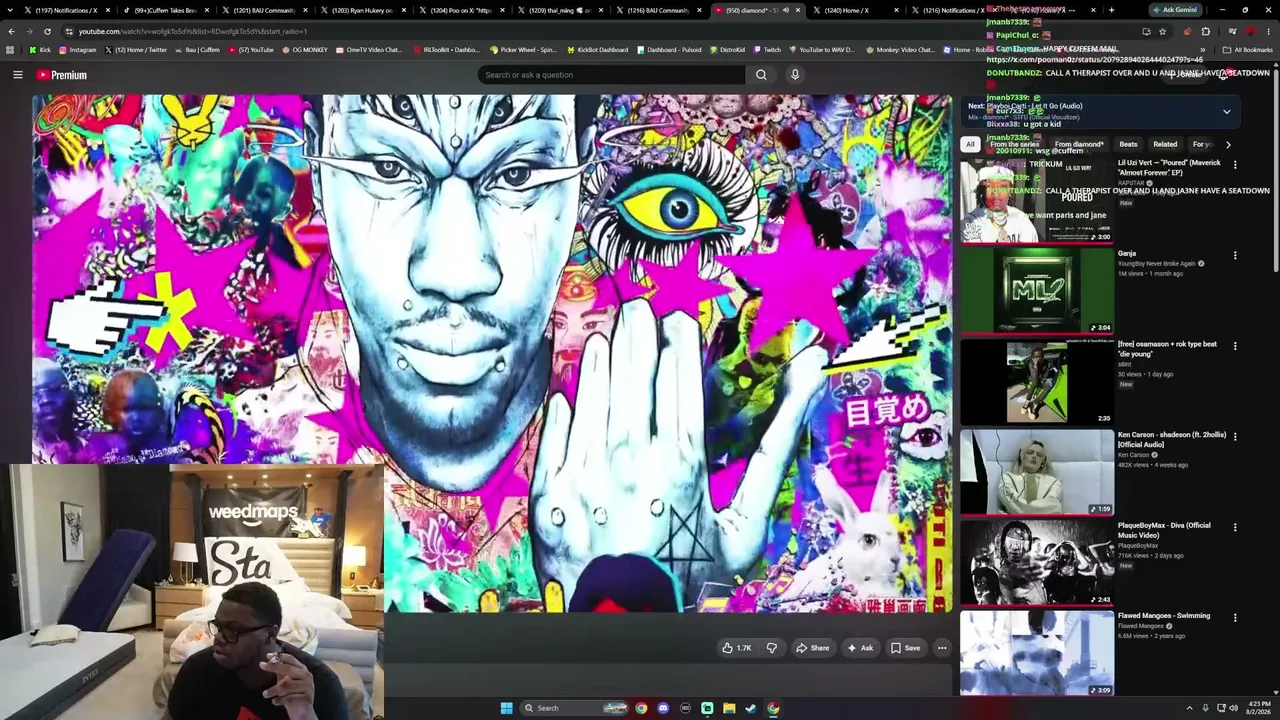Expand the hidden bookmarks overflow chevron
This screenshot has height=720, width=1280.
pyautogui.click(x=1203, y=49)
